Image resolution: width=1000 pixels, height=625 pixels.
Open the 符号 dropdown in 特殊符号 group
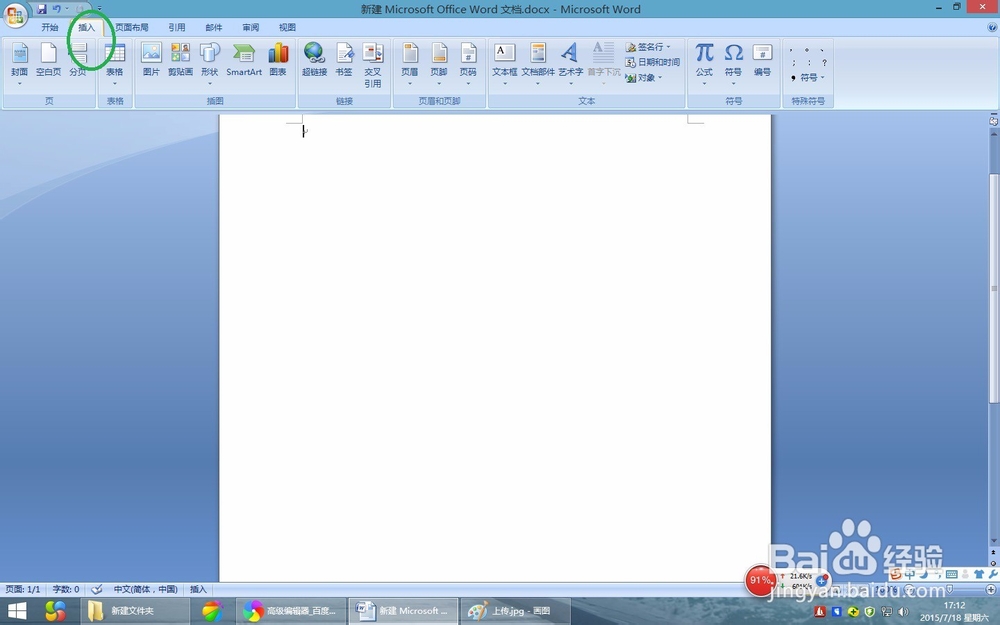(808, 78)
